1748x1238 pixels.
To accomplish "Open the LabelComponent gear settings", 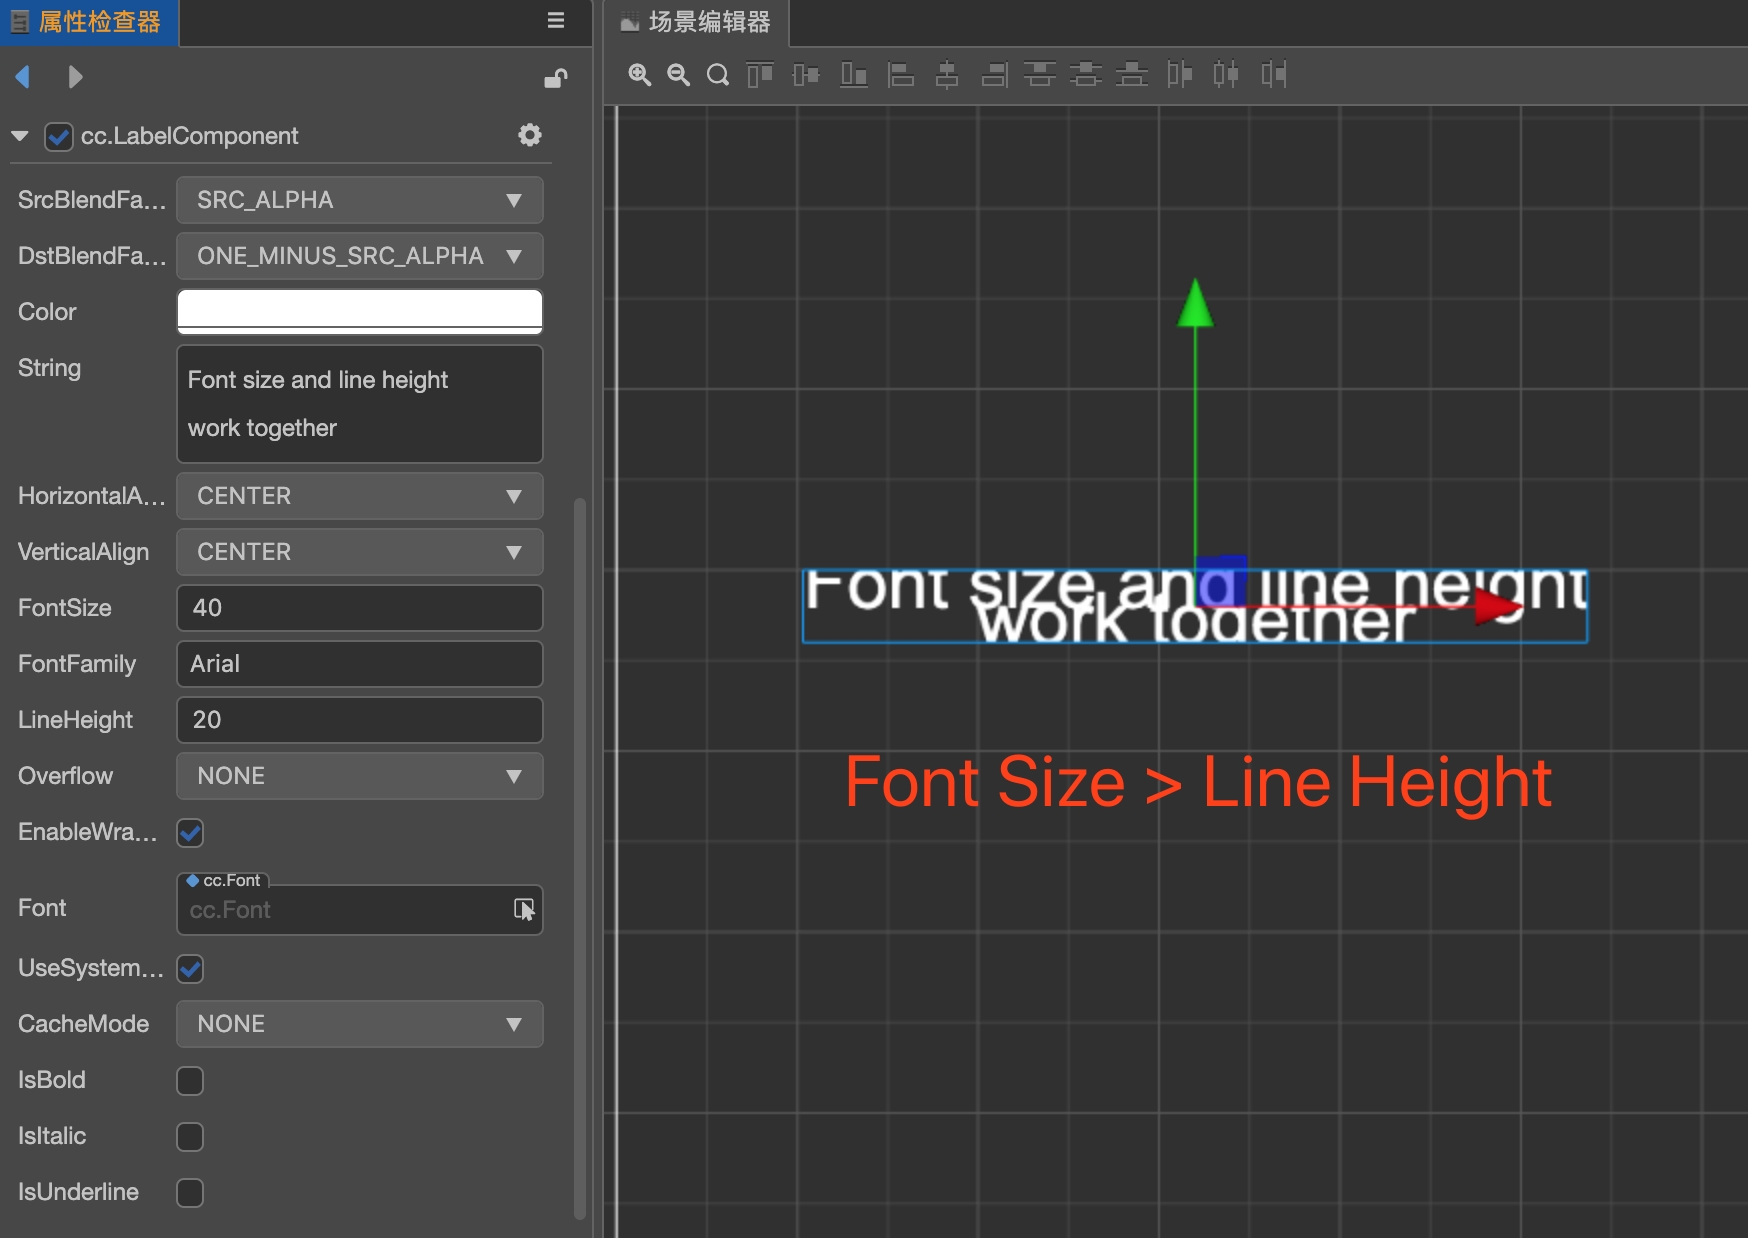I will pyautogui.click(x=529, y=135).
